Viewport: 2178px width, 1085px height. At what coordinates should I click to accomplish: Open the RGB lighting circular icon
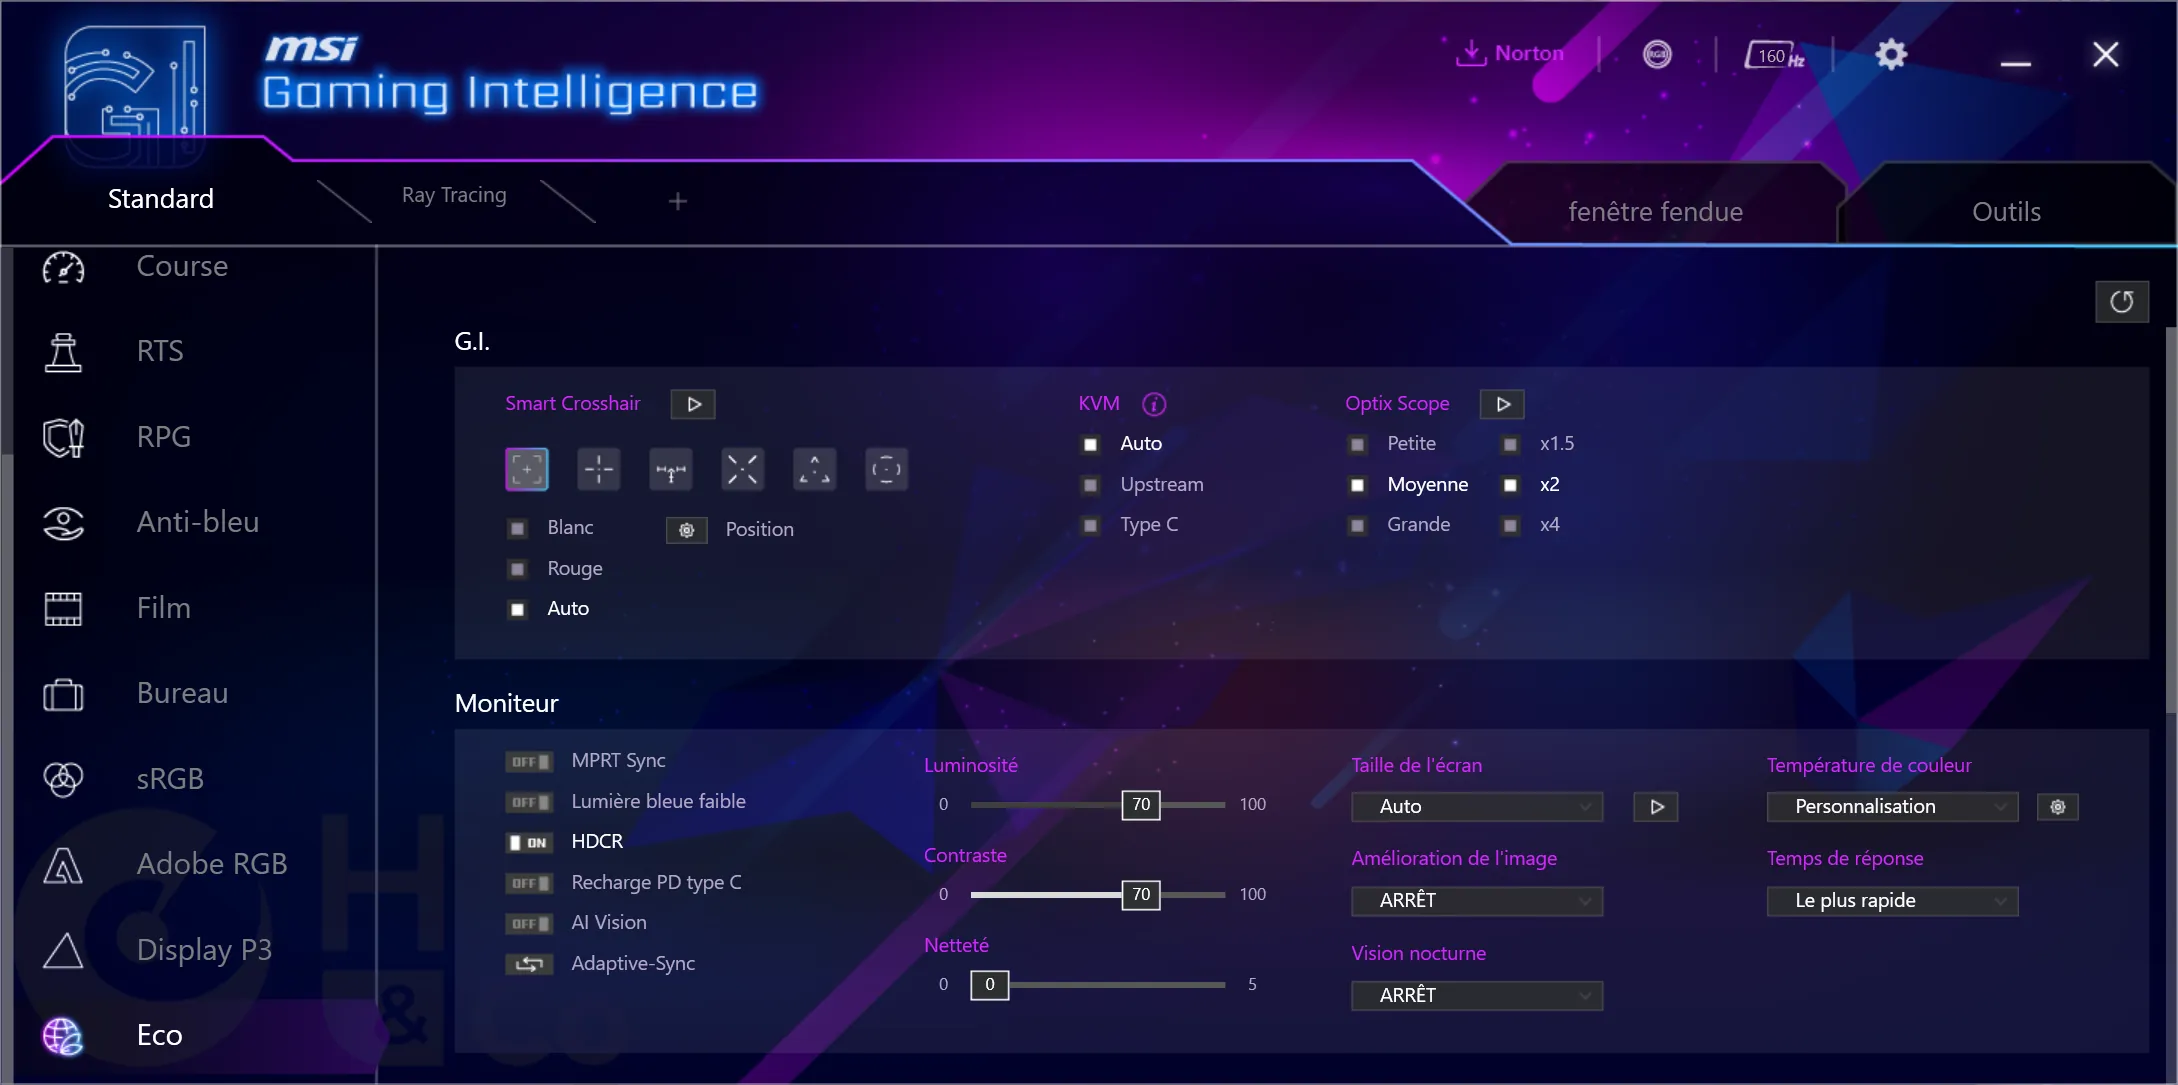click(x=1657, y=54)
